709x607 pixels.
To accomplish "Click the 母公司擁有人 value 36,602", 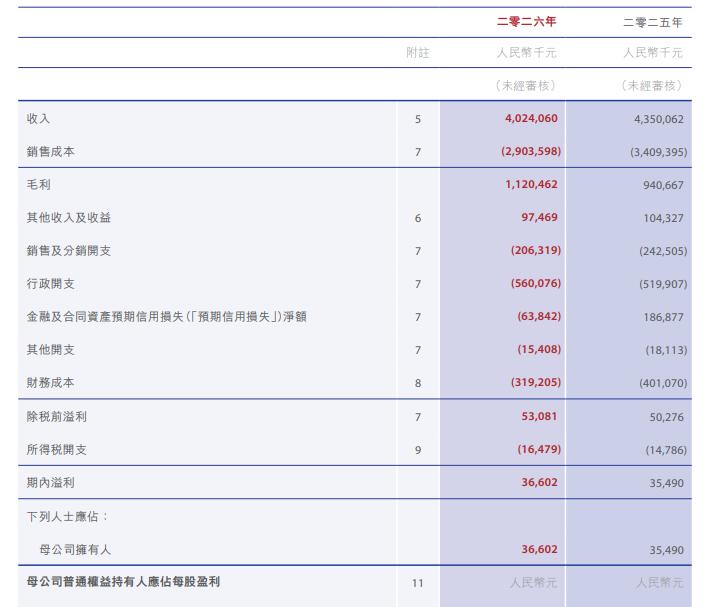I will tap(539, 550).
